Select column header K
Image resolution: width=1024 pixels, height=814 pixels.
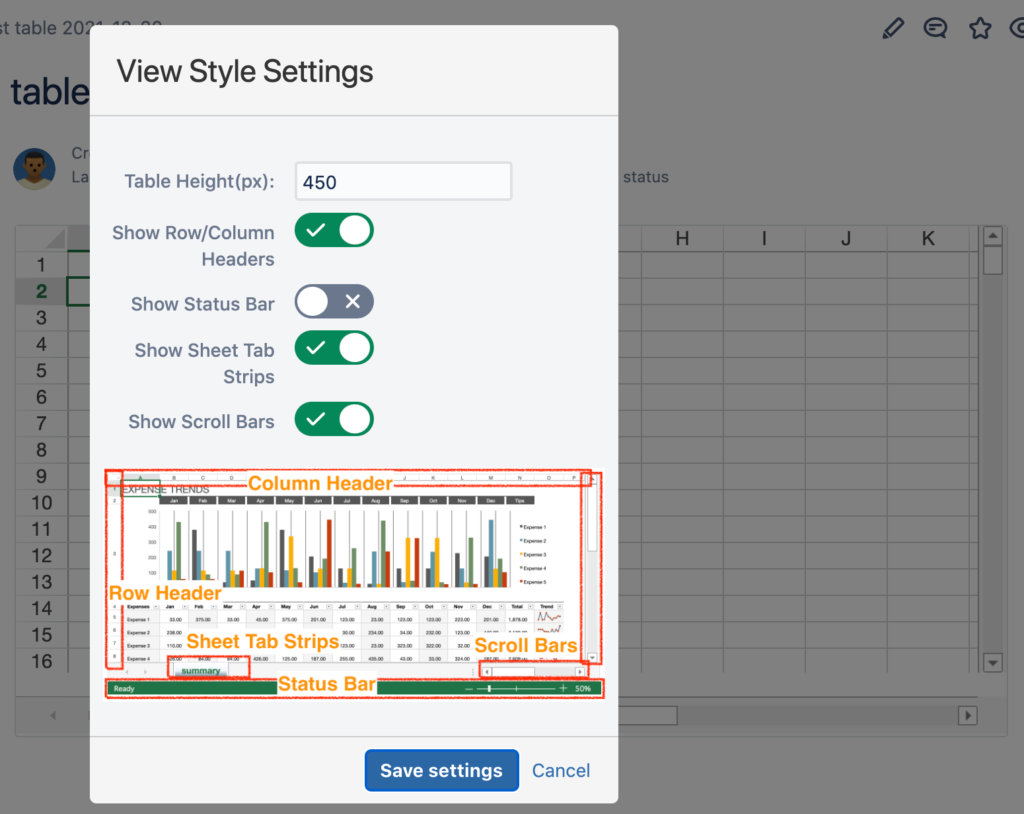pos(927,238)
